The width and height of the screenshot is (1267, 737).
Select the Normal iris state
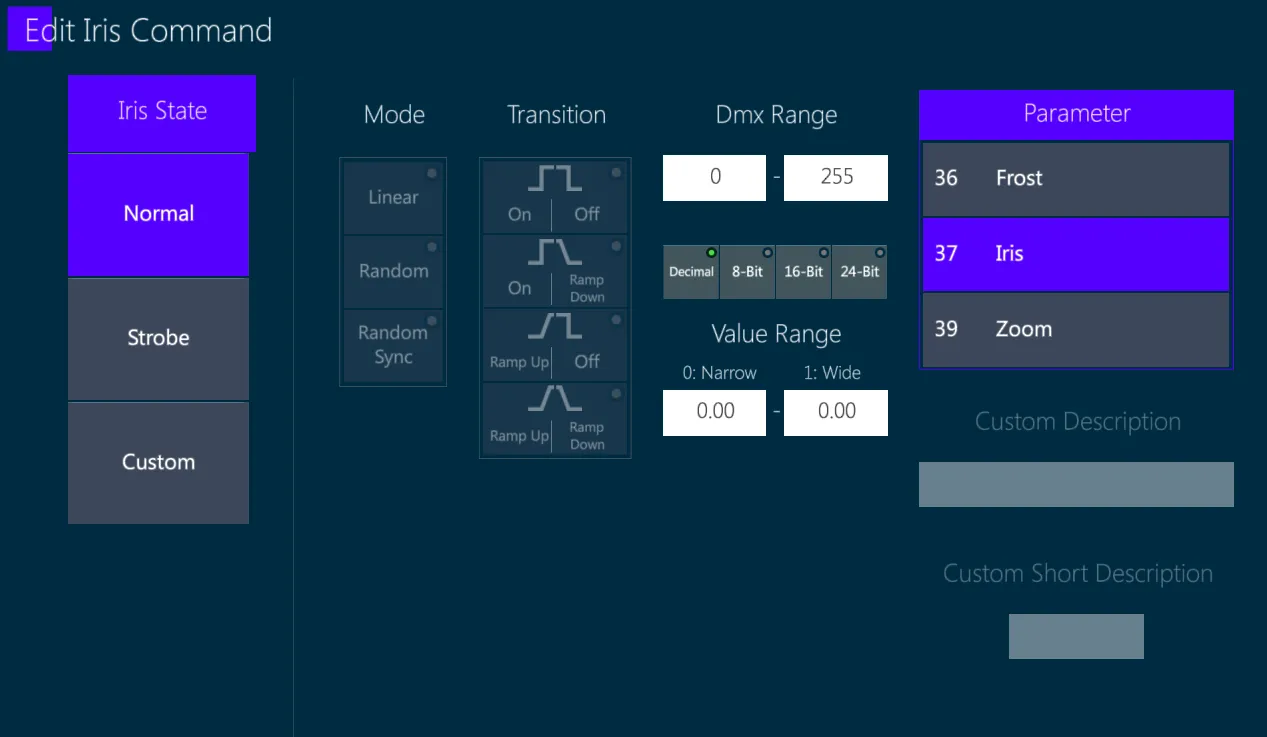pos(158,214)
